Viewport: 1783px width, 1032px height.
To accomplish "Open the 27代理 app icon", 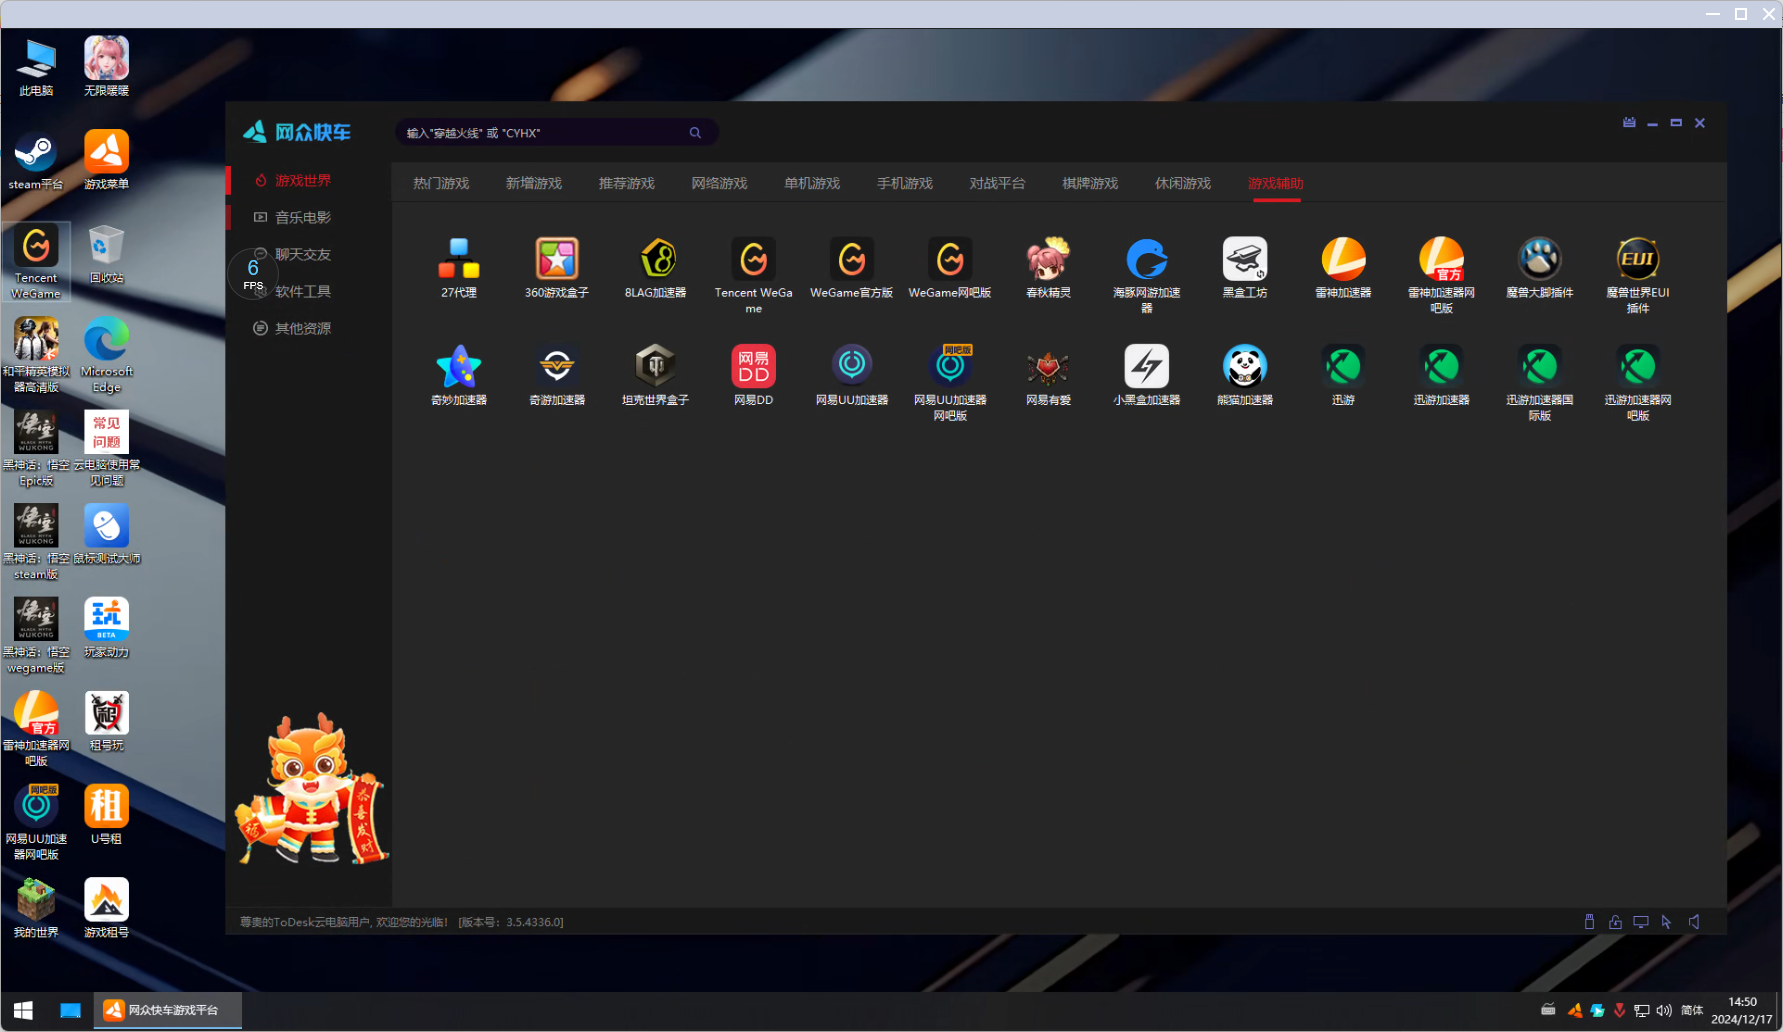I will pyautogui.click(x=459, y=268).
